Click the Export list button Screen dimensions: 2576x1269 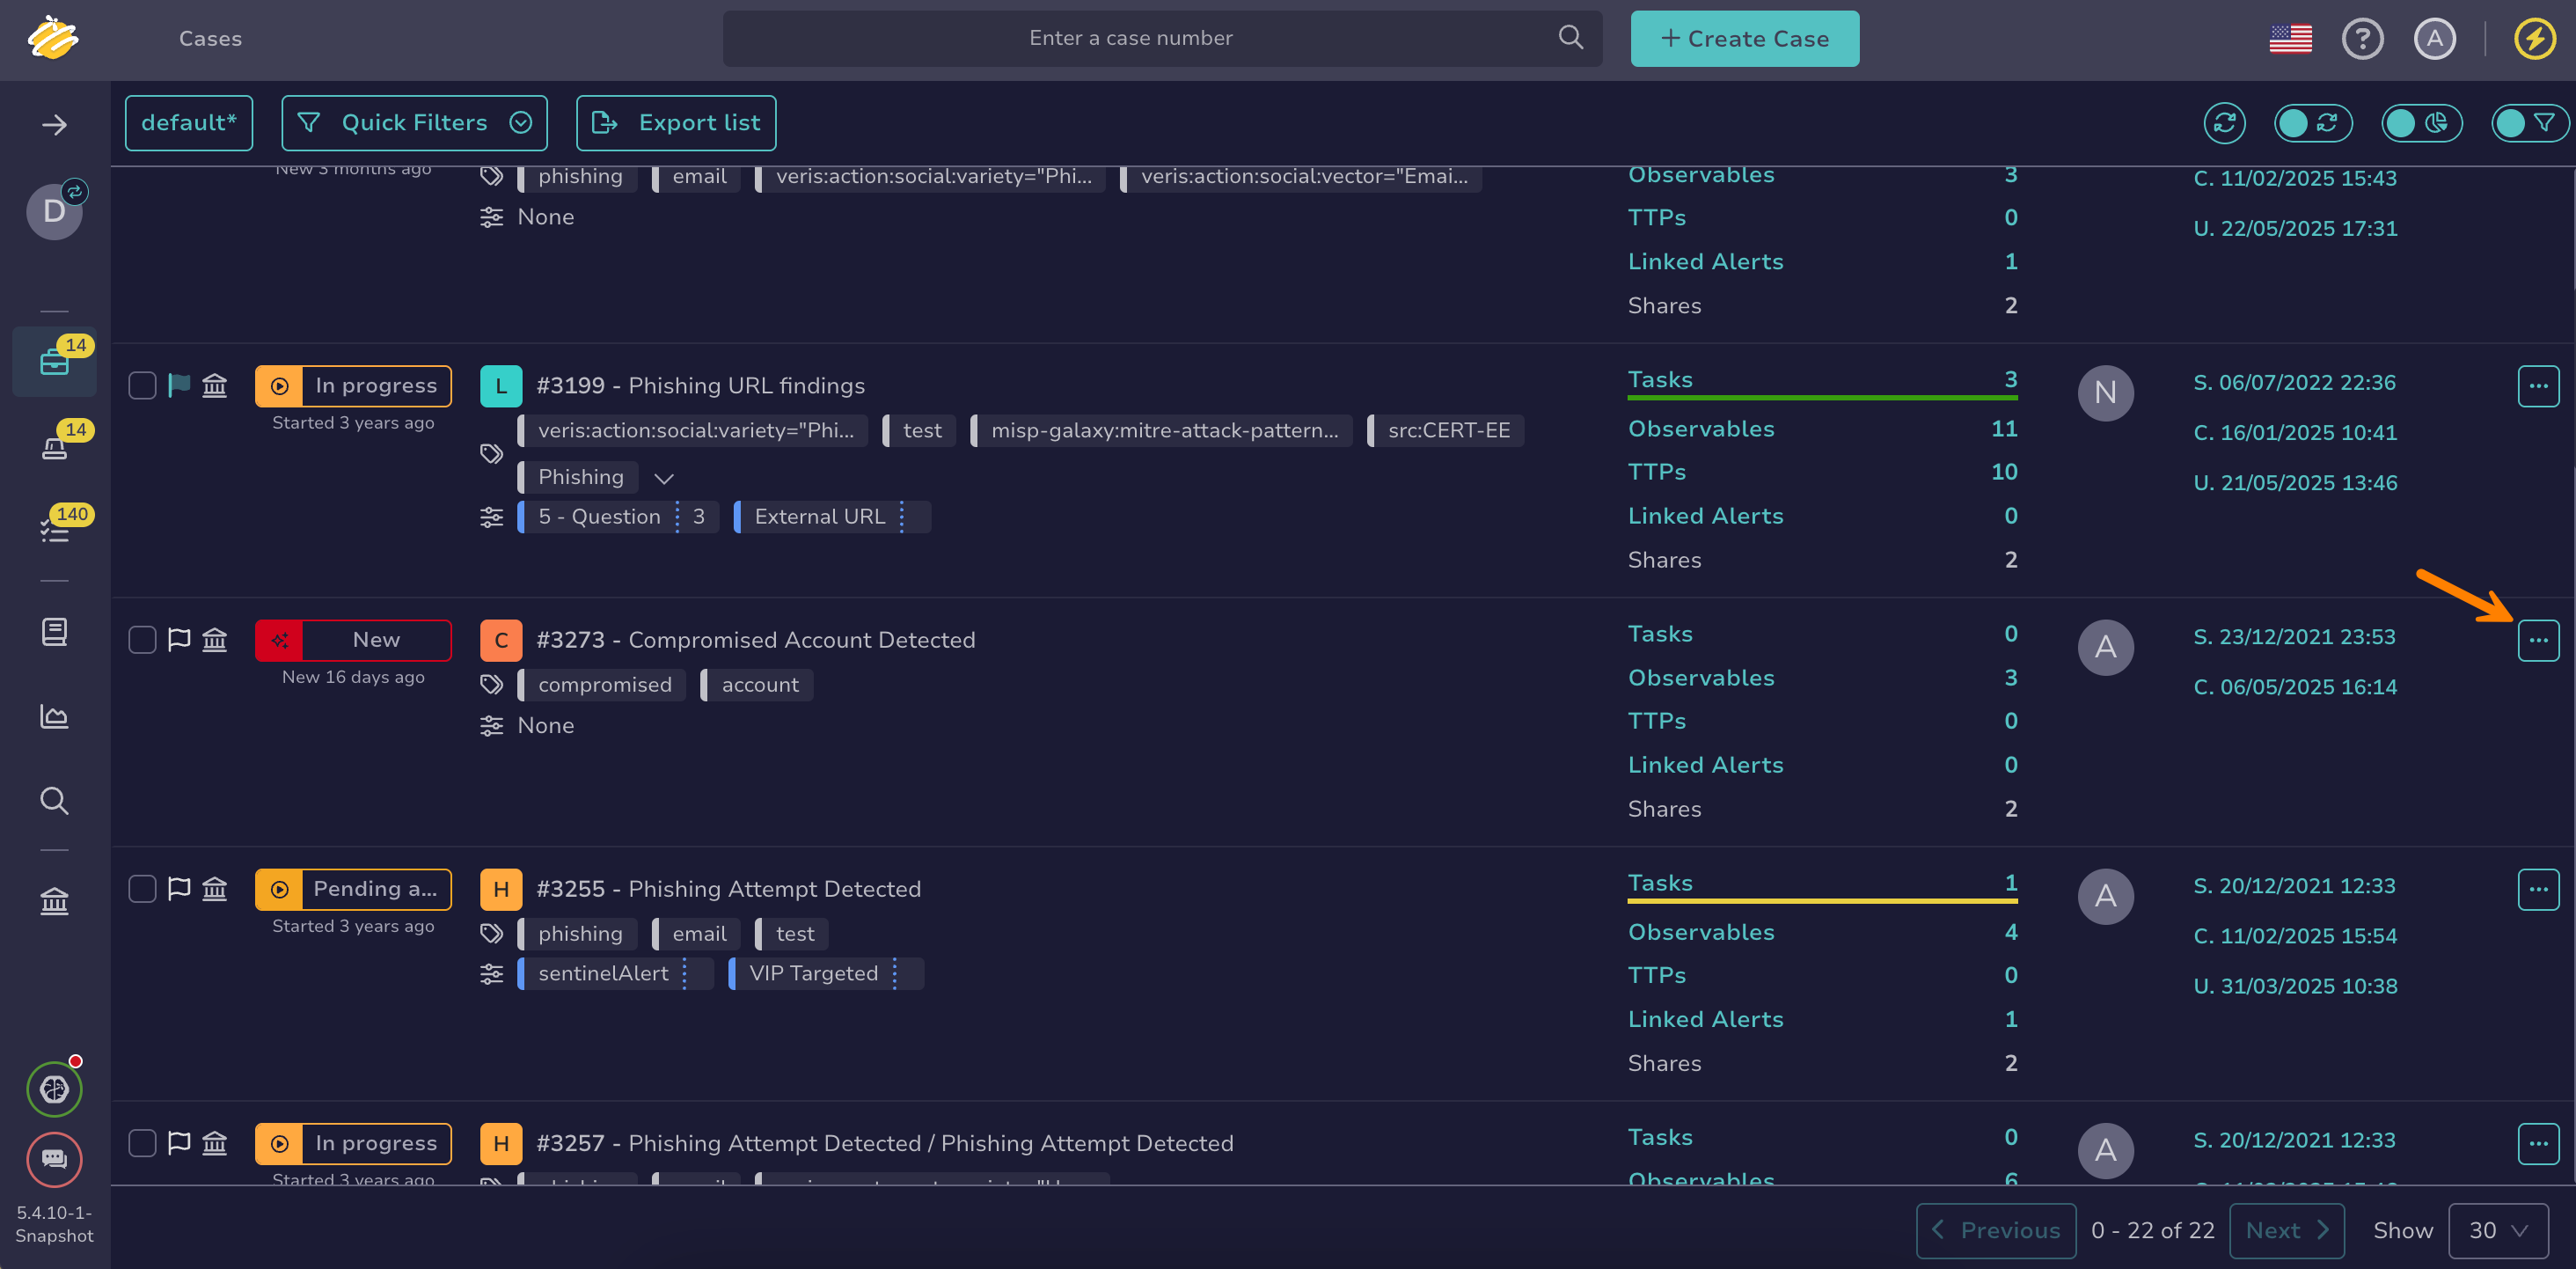coord(675,123)
